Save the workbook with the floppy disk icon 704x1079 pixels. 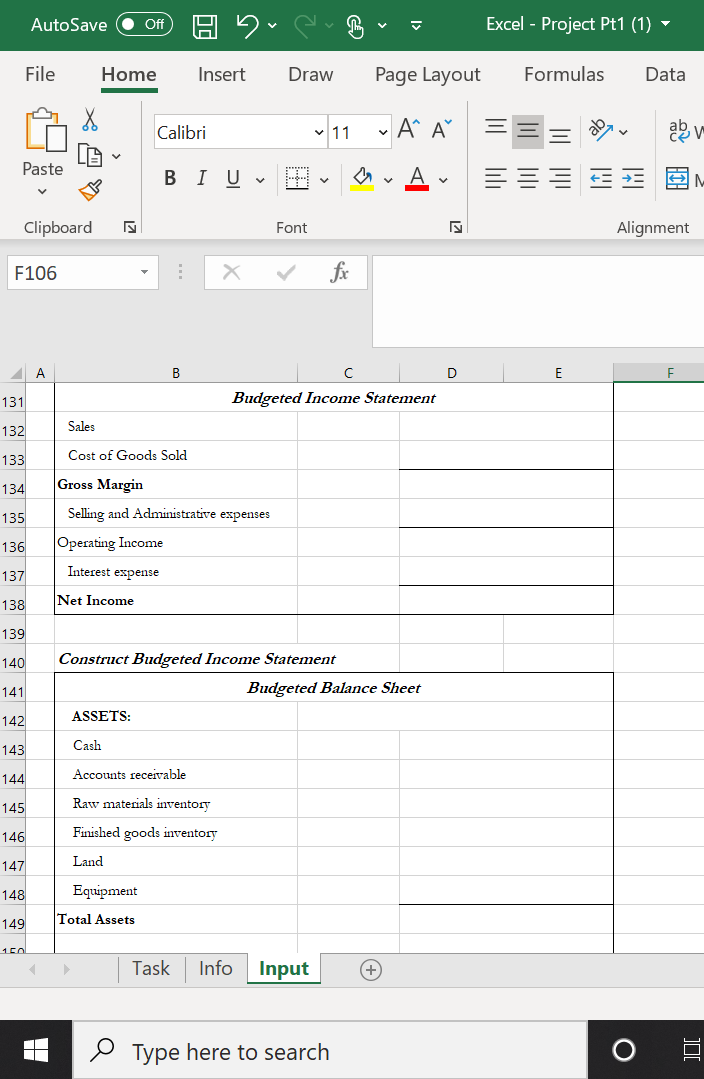(204, 26)
